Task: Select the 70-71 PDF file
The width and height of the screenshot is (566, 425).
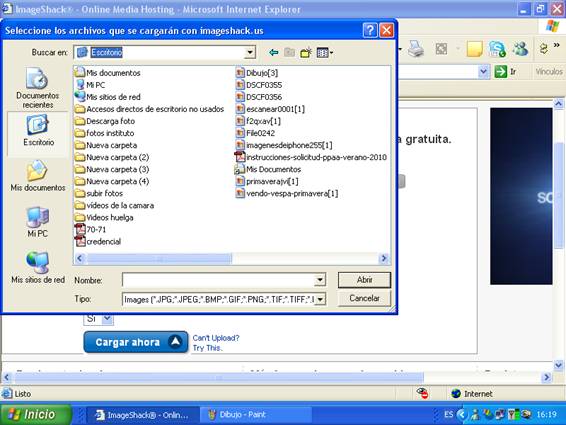Action: 91,229
